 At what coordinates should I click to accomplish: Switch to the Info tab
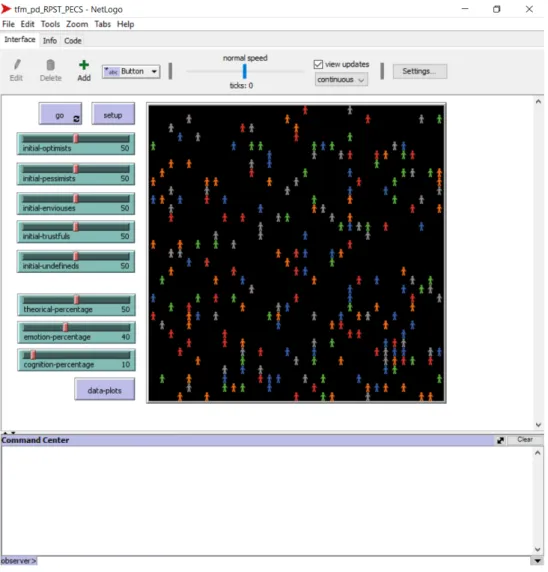pyautogui.click(x=50, y=40)
